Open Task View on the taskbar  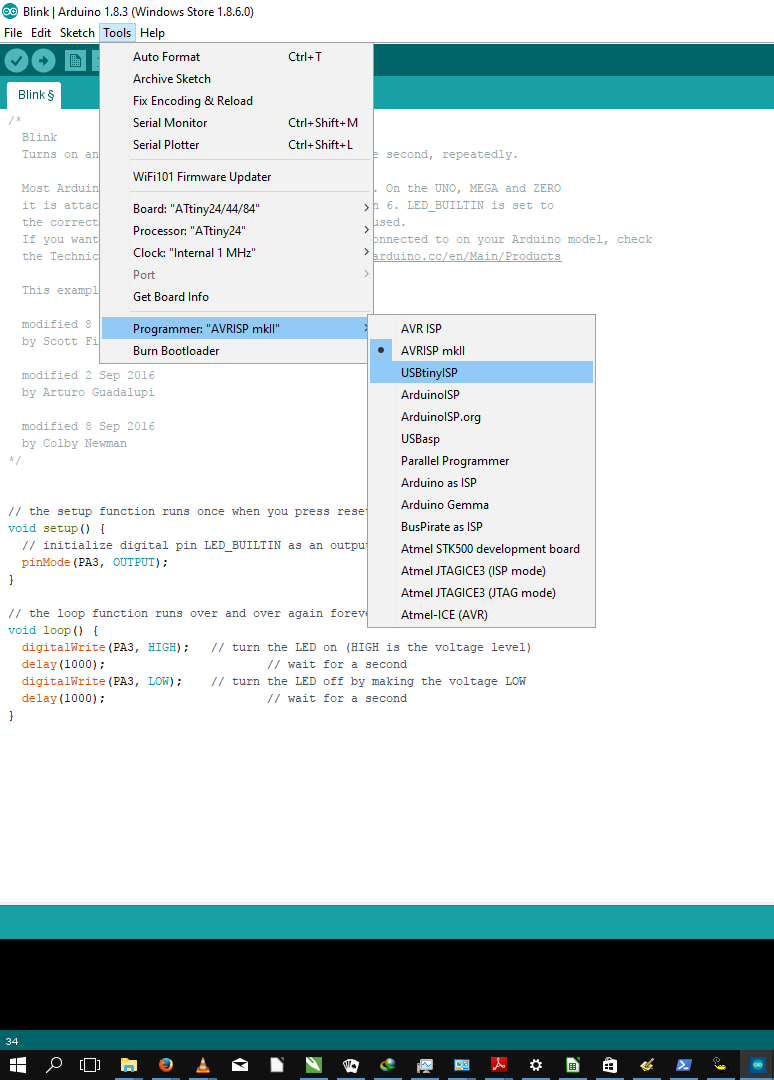click(x=90, y=1065)
